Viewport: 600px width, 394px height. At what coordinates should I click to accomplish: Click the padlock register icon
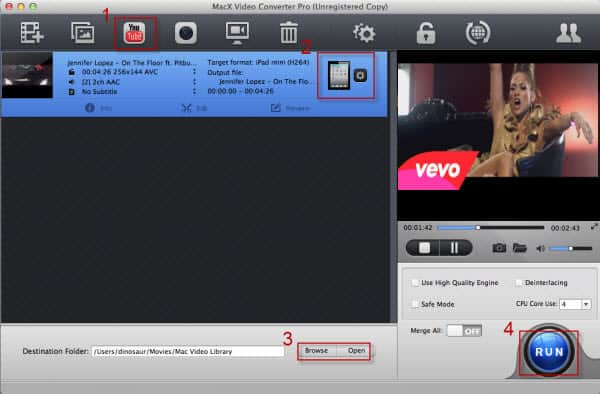pos(426,33)
